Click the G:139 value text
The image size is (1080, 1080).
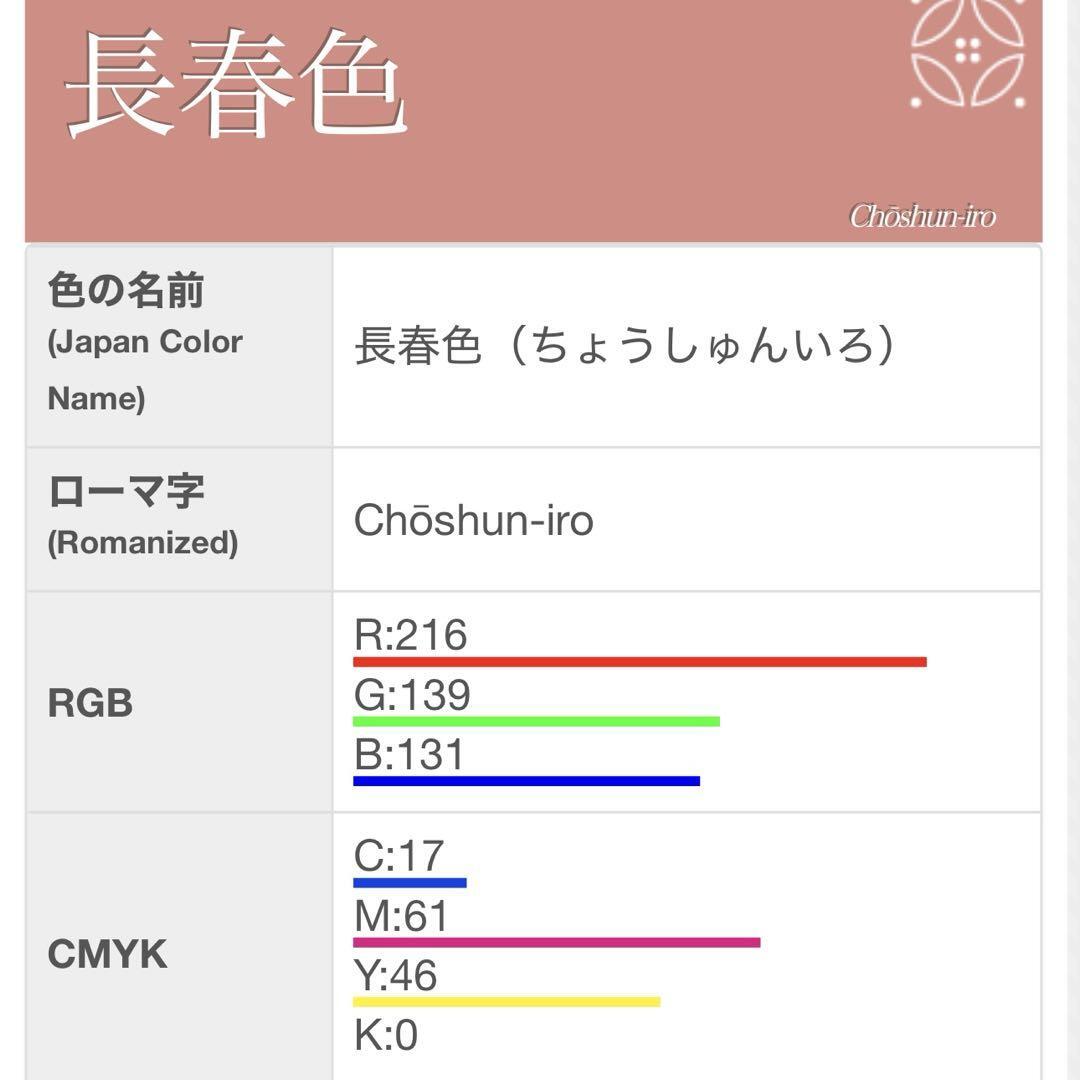coord(412,695)
